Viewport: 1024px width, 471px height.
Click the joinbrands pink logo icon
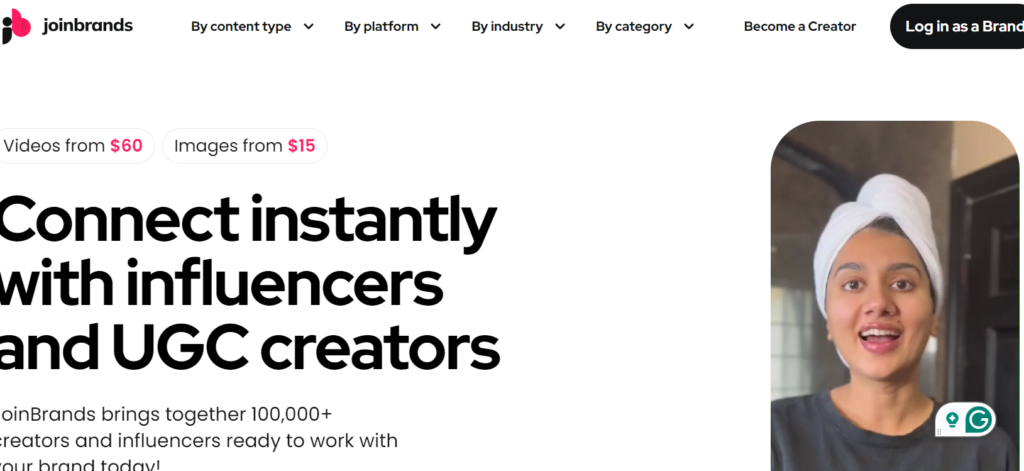point(16,26)
